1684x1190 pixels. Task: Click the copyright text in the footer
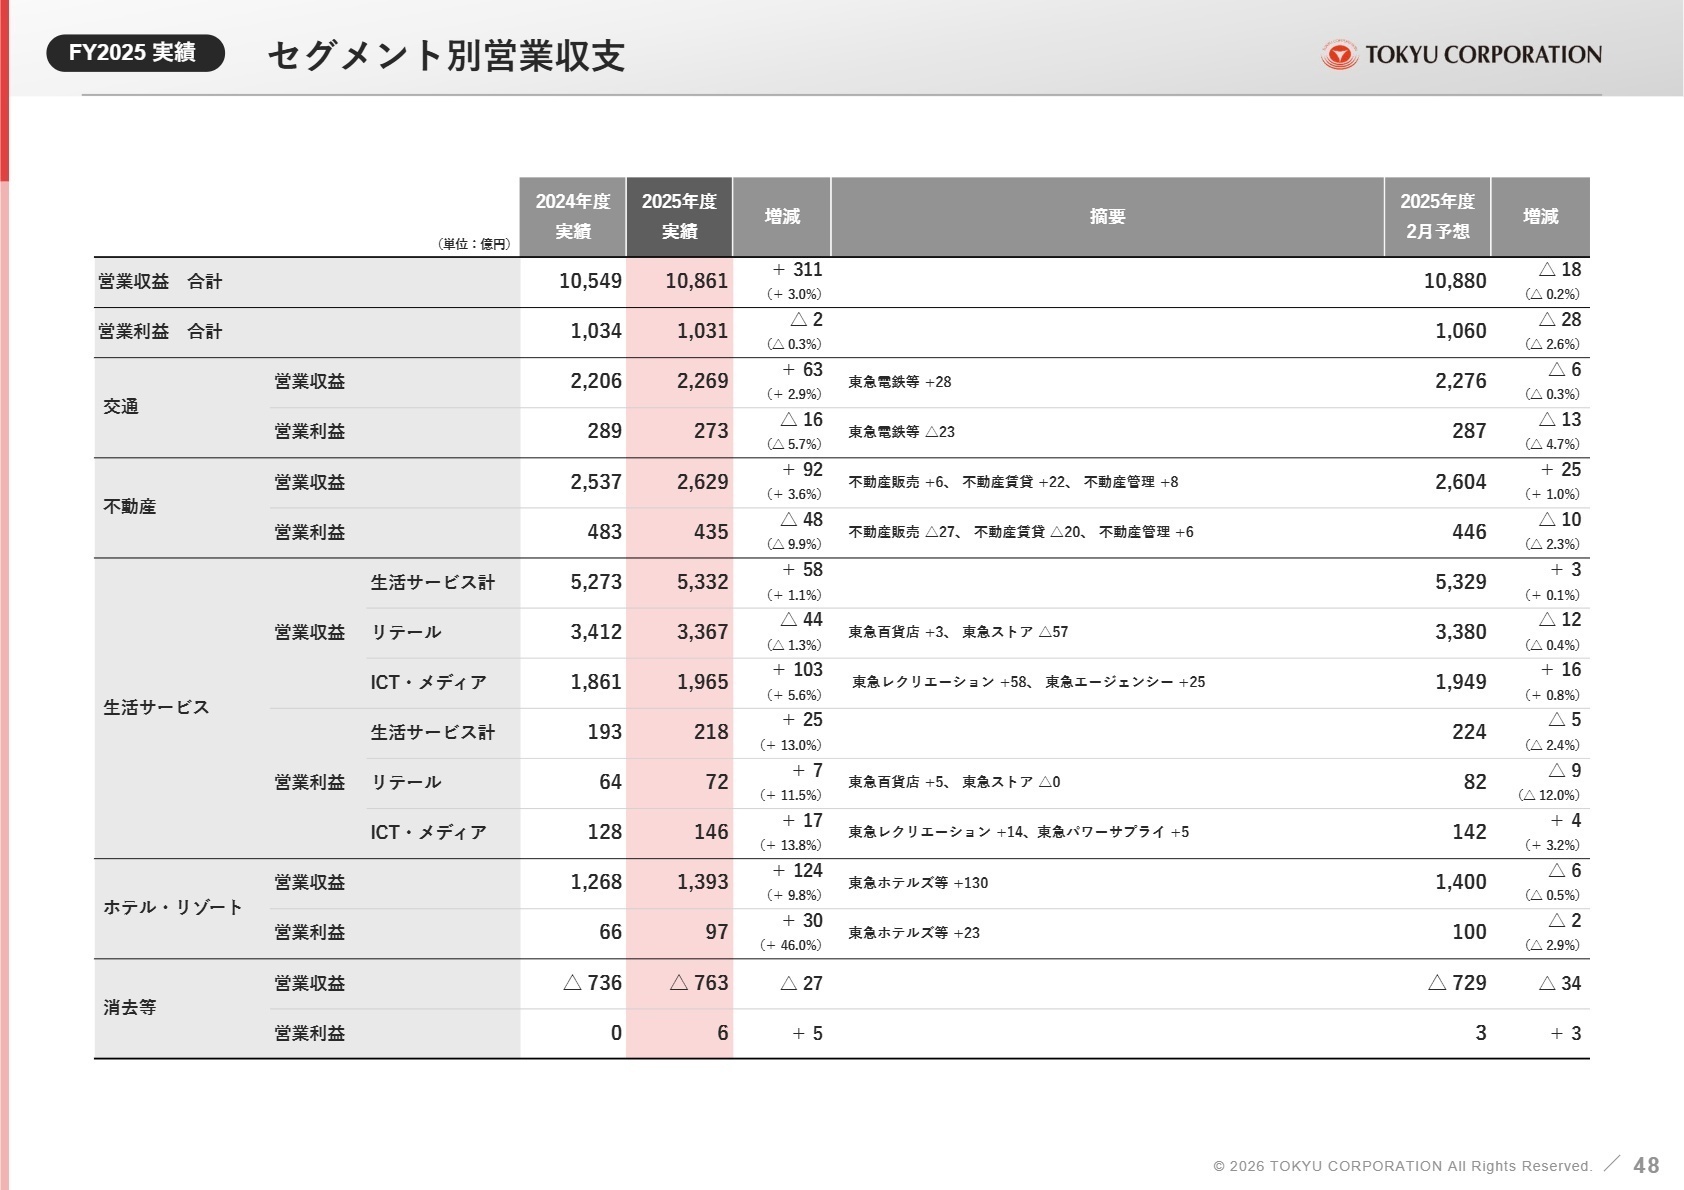[1402, 1166]
